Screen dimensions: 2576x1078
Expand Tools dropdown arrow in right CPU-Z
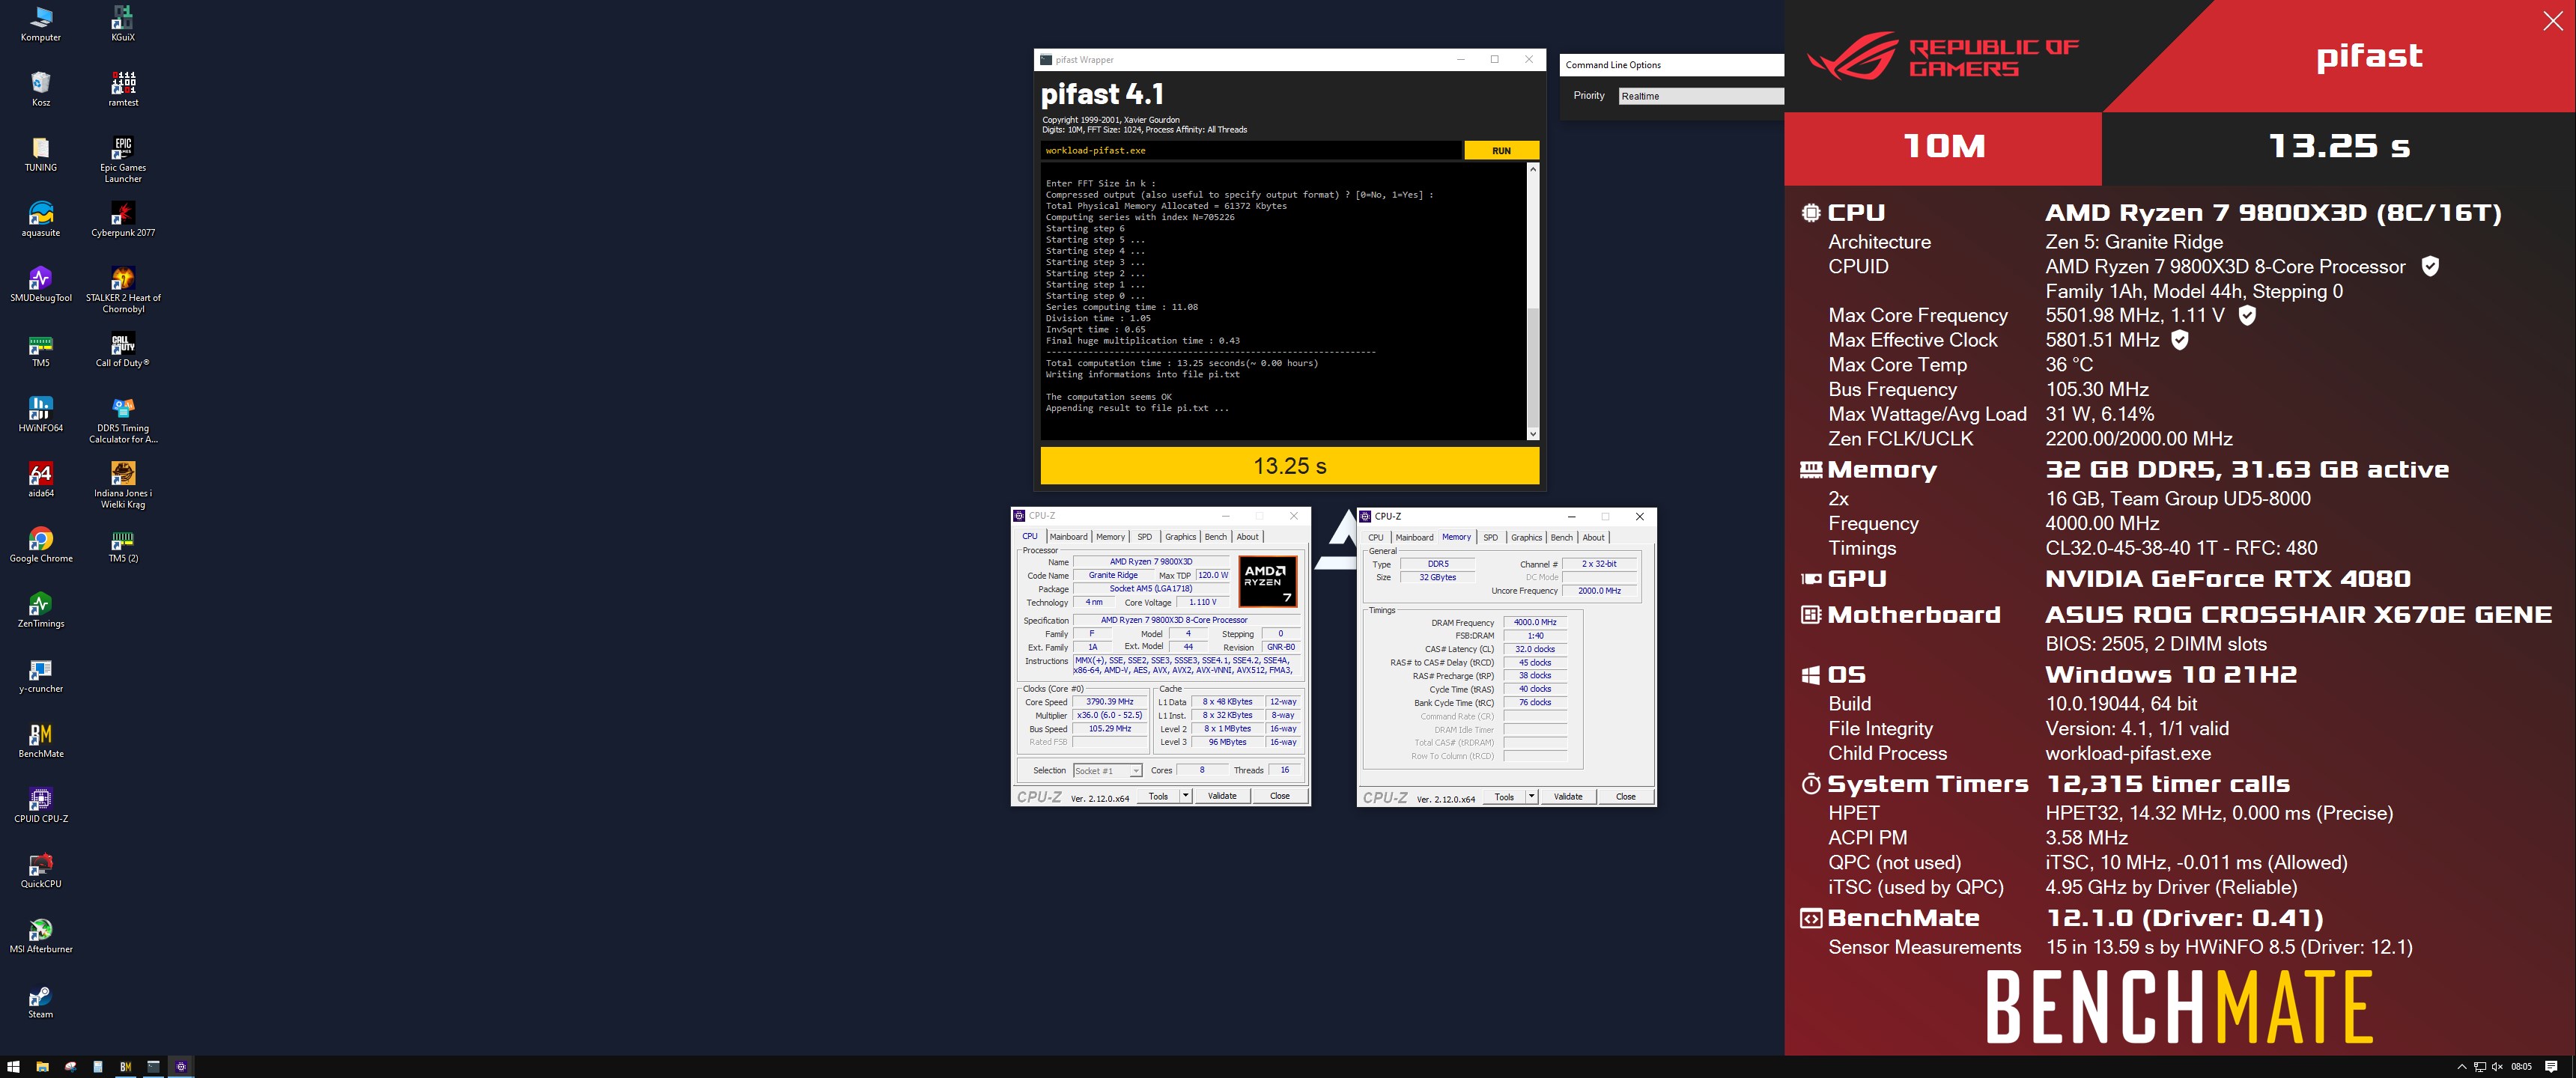click(1532, 797)
